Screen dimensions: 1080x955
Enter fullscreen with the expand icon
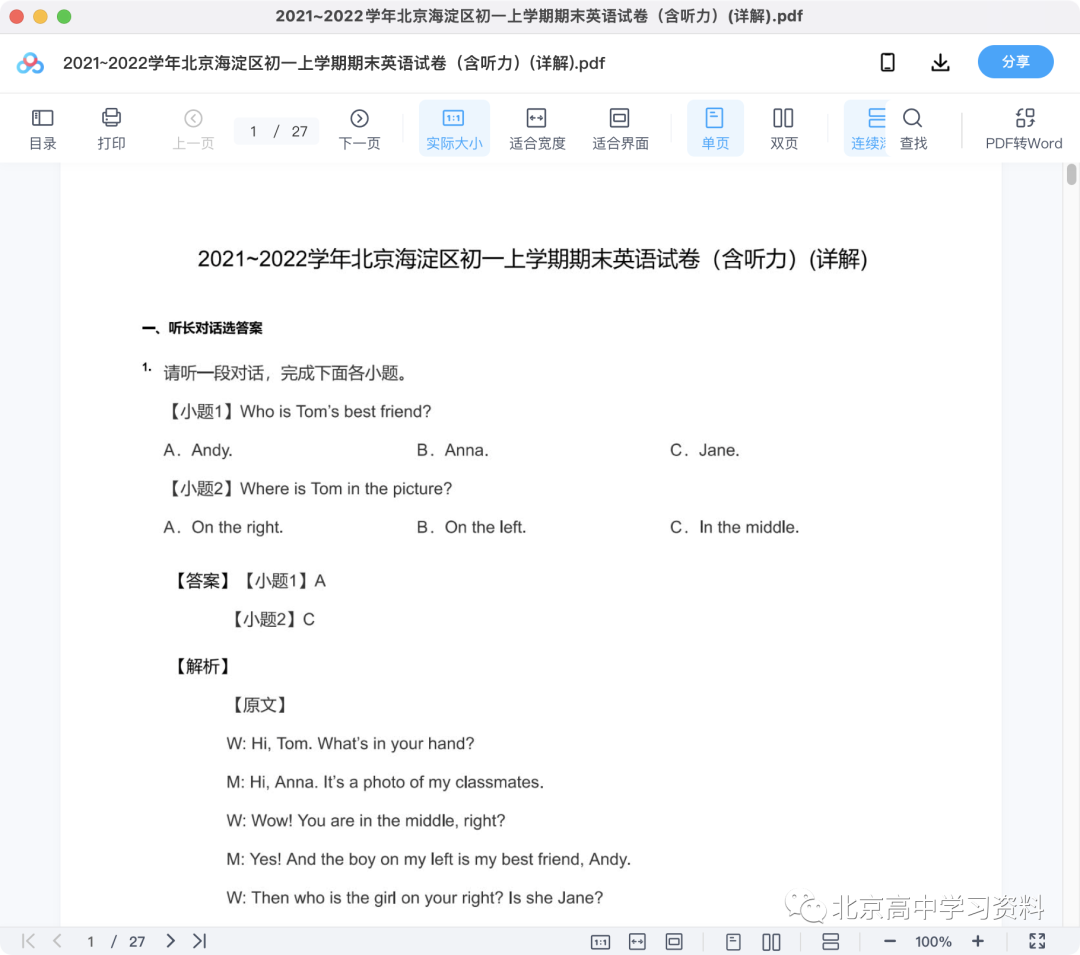[x=1037, y=941]
